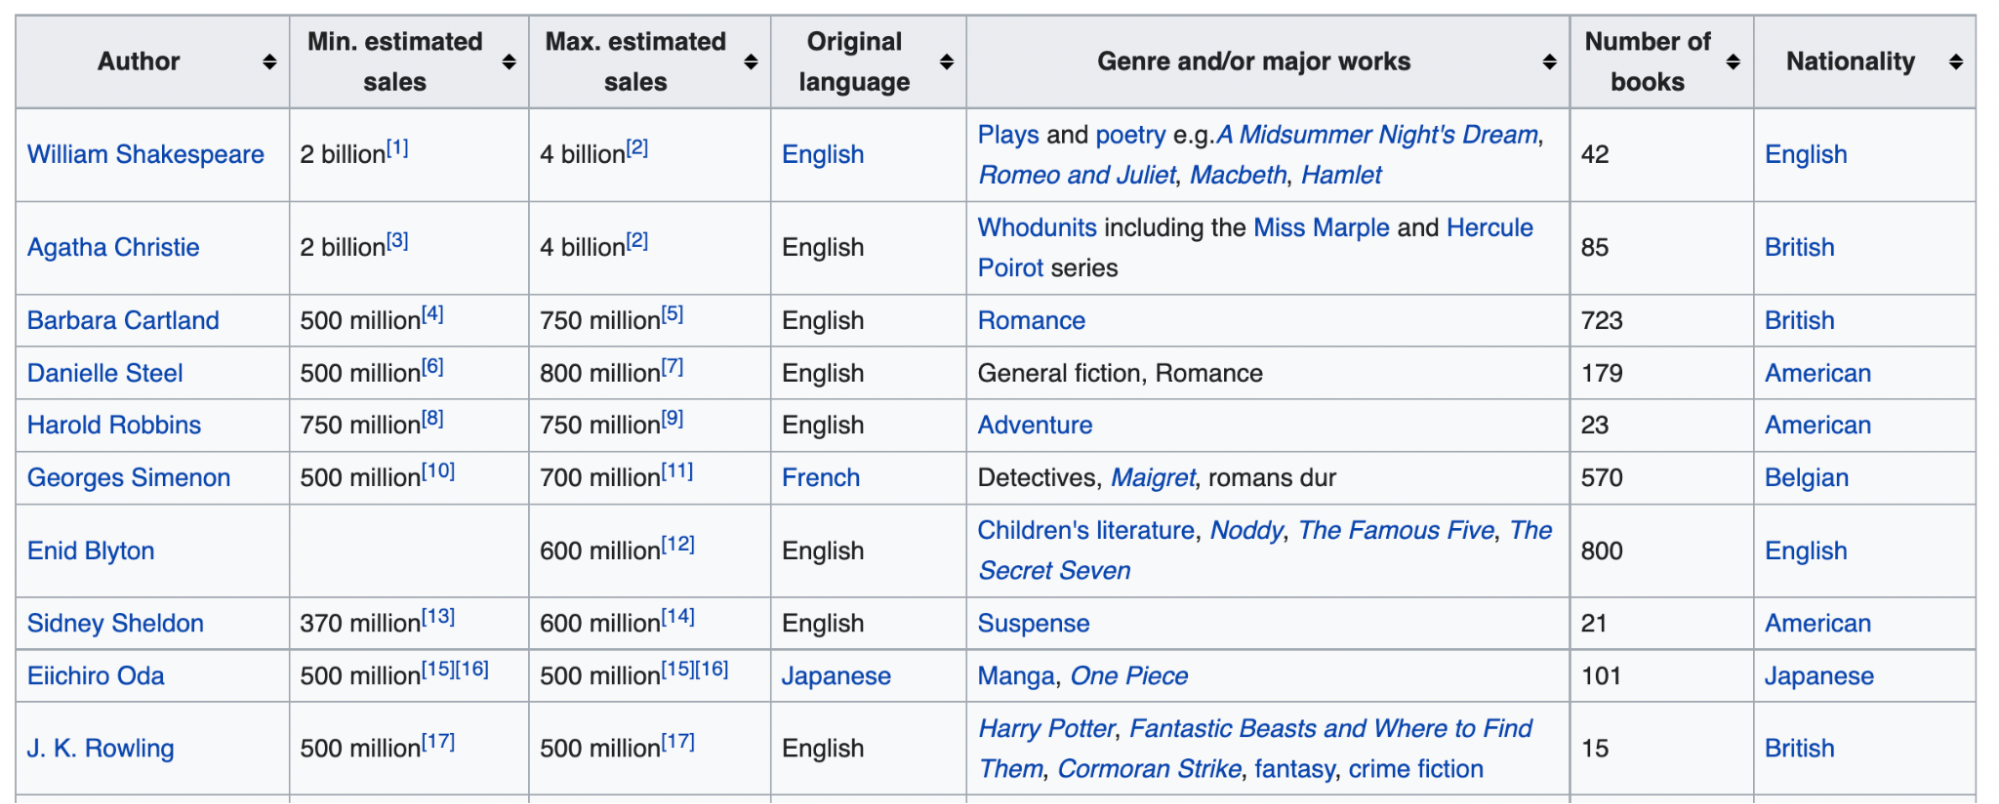Open the One Piece link

[x=1129, y=676]
